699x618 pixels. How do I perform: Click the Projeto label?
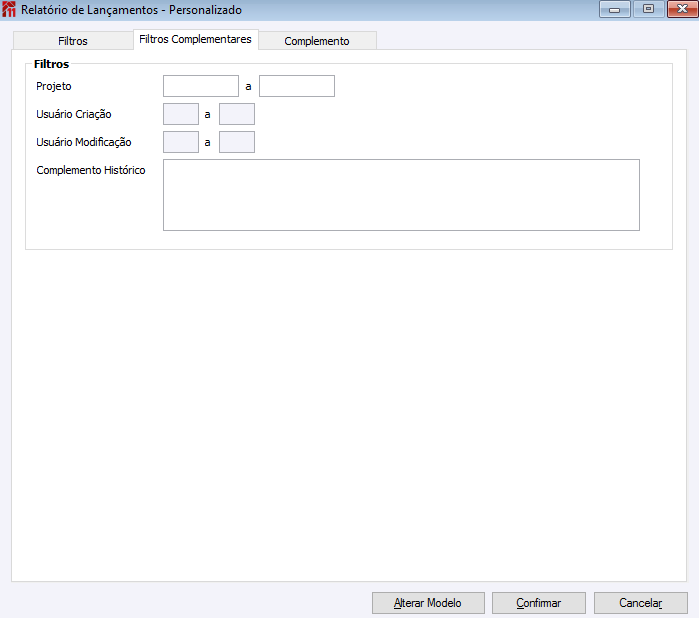coord(53,86)
